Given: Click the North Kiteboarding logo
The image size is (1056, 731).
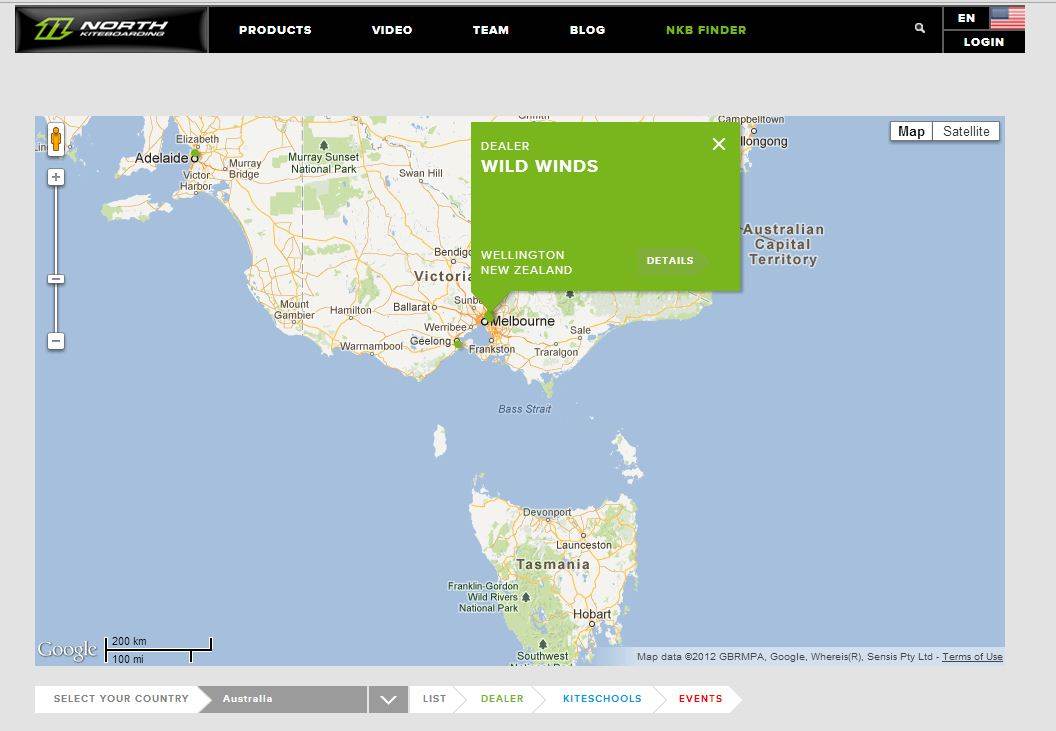Looking at the screenshot, I should pos(111,30).
